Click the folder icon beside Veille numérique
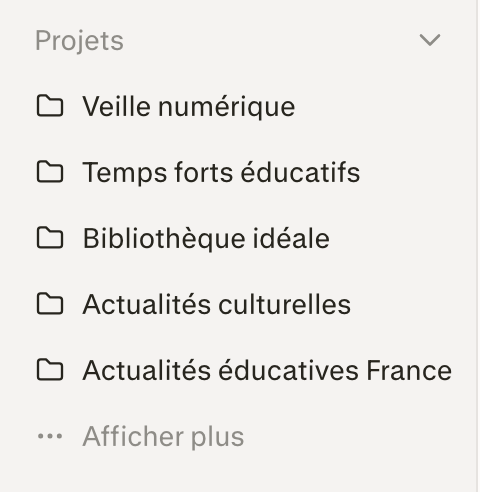 click(50, 106)
